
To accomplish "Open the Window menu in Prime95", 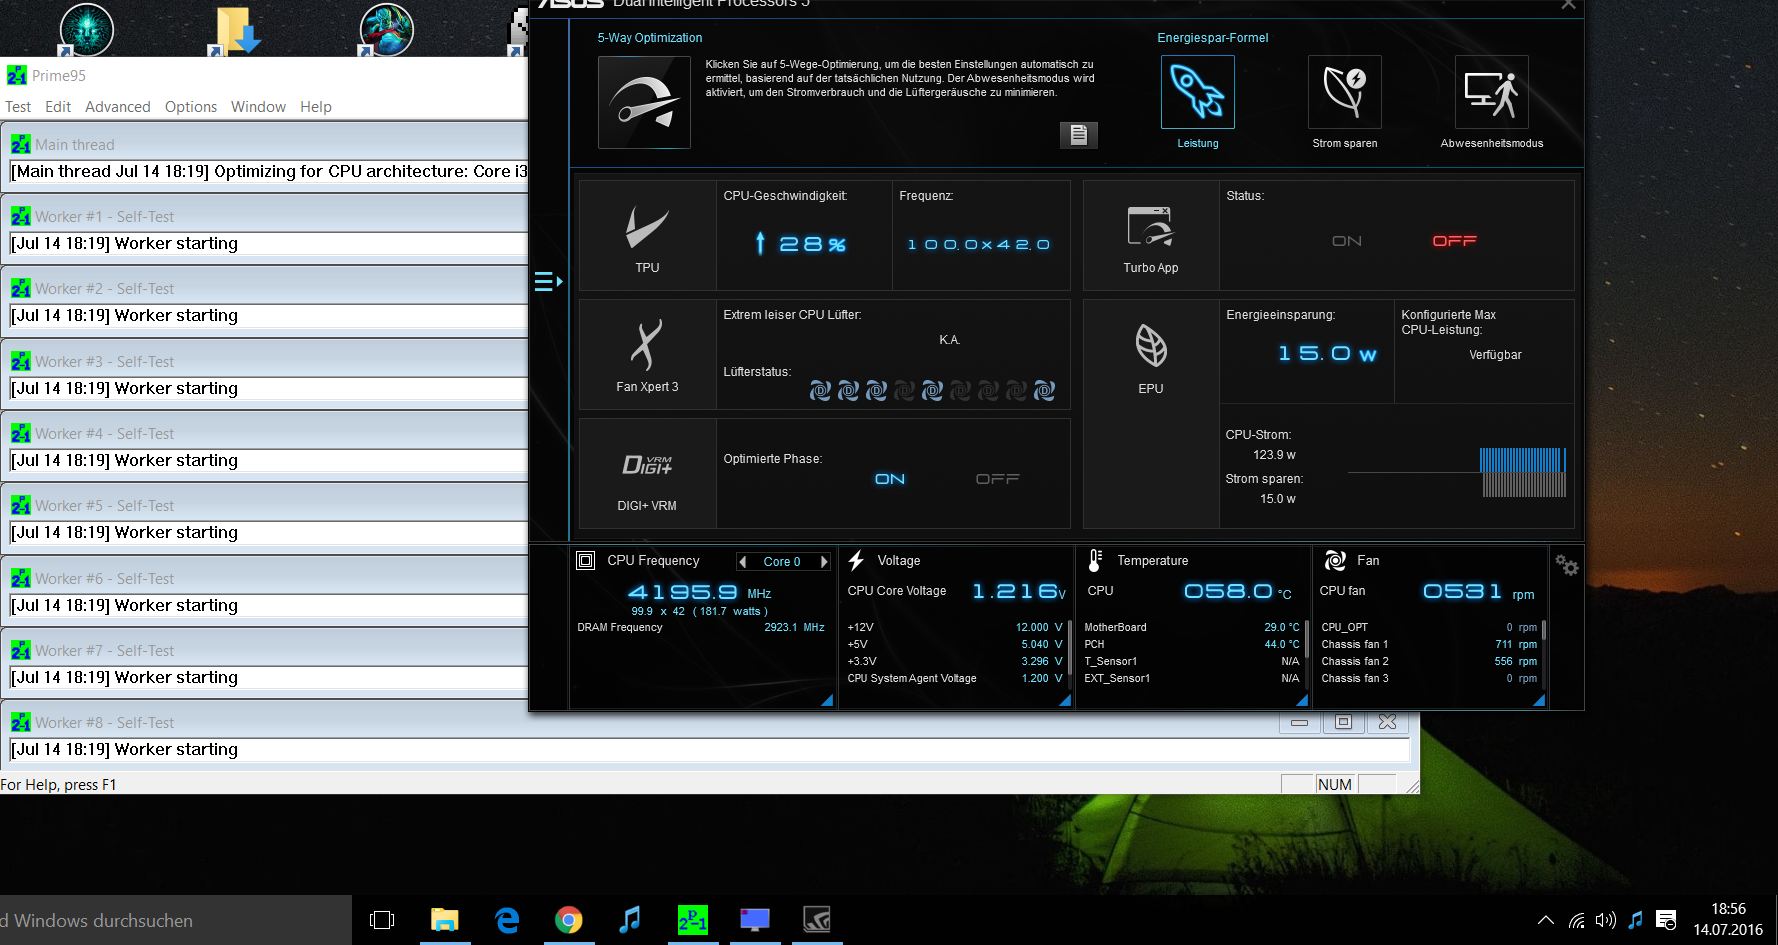I will point(258,107).
